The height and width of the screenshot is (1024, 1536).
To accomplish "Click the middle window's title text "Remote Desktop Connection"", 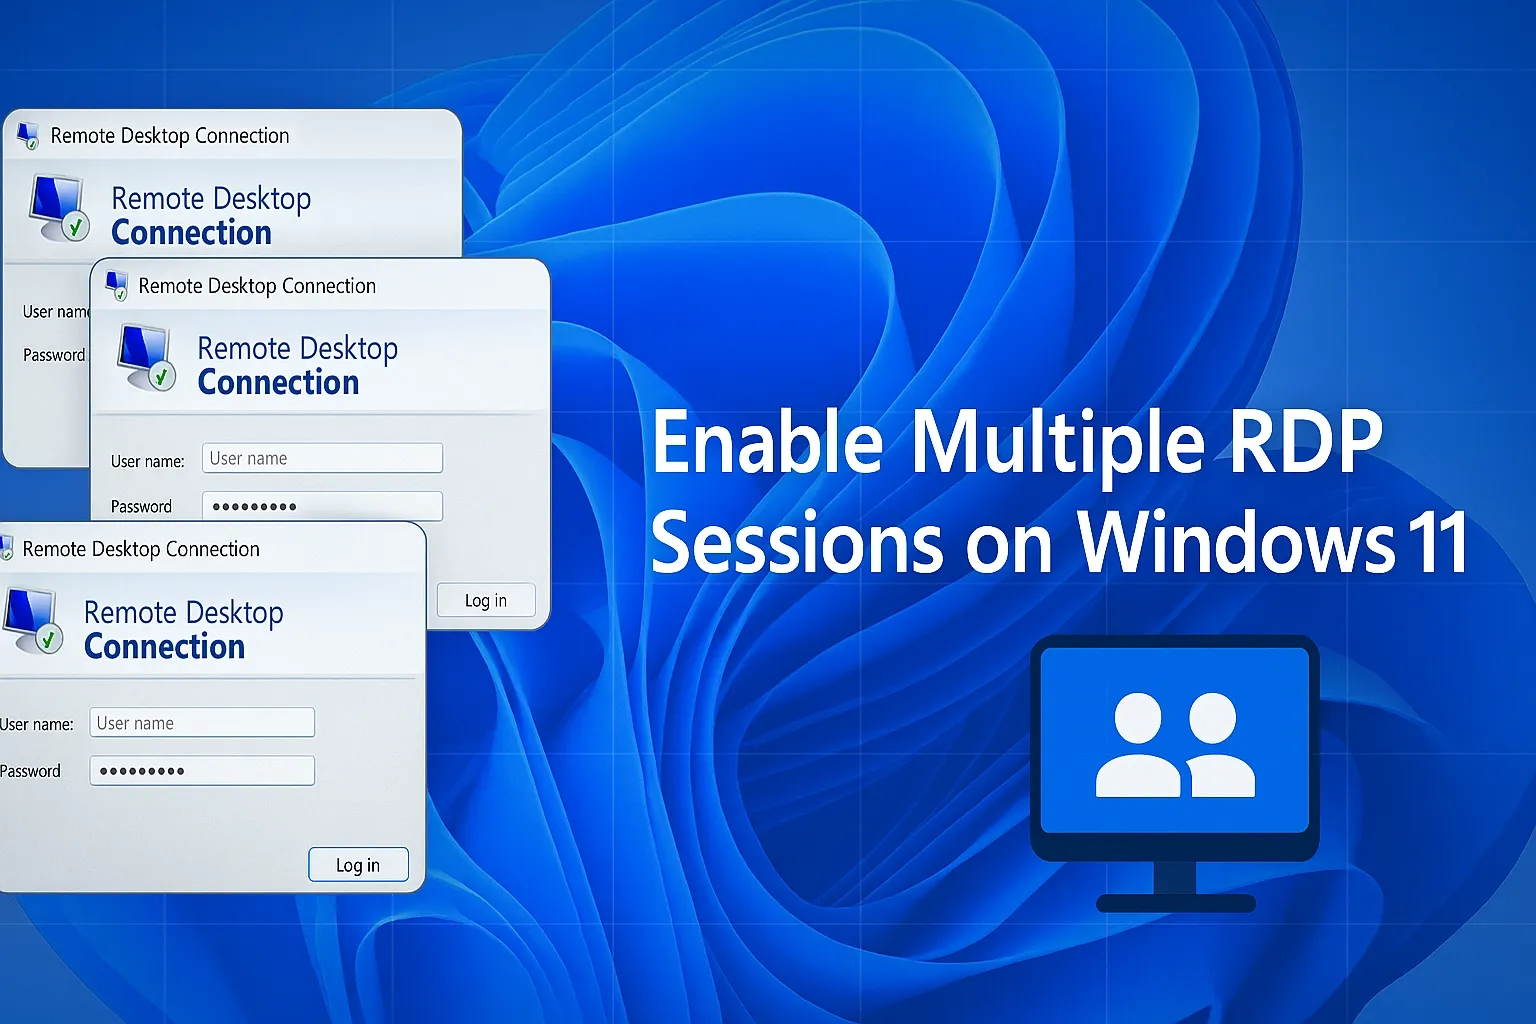I will [257, 286].
